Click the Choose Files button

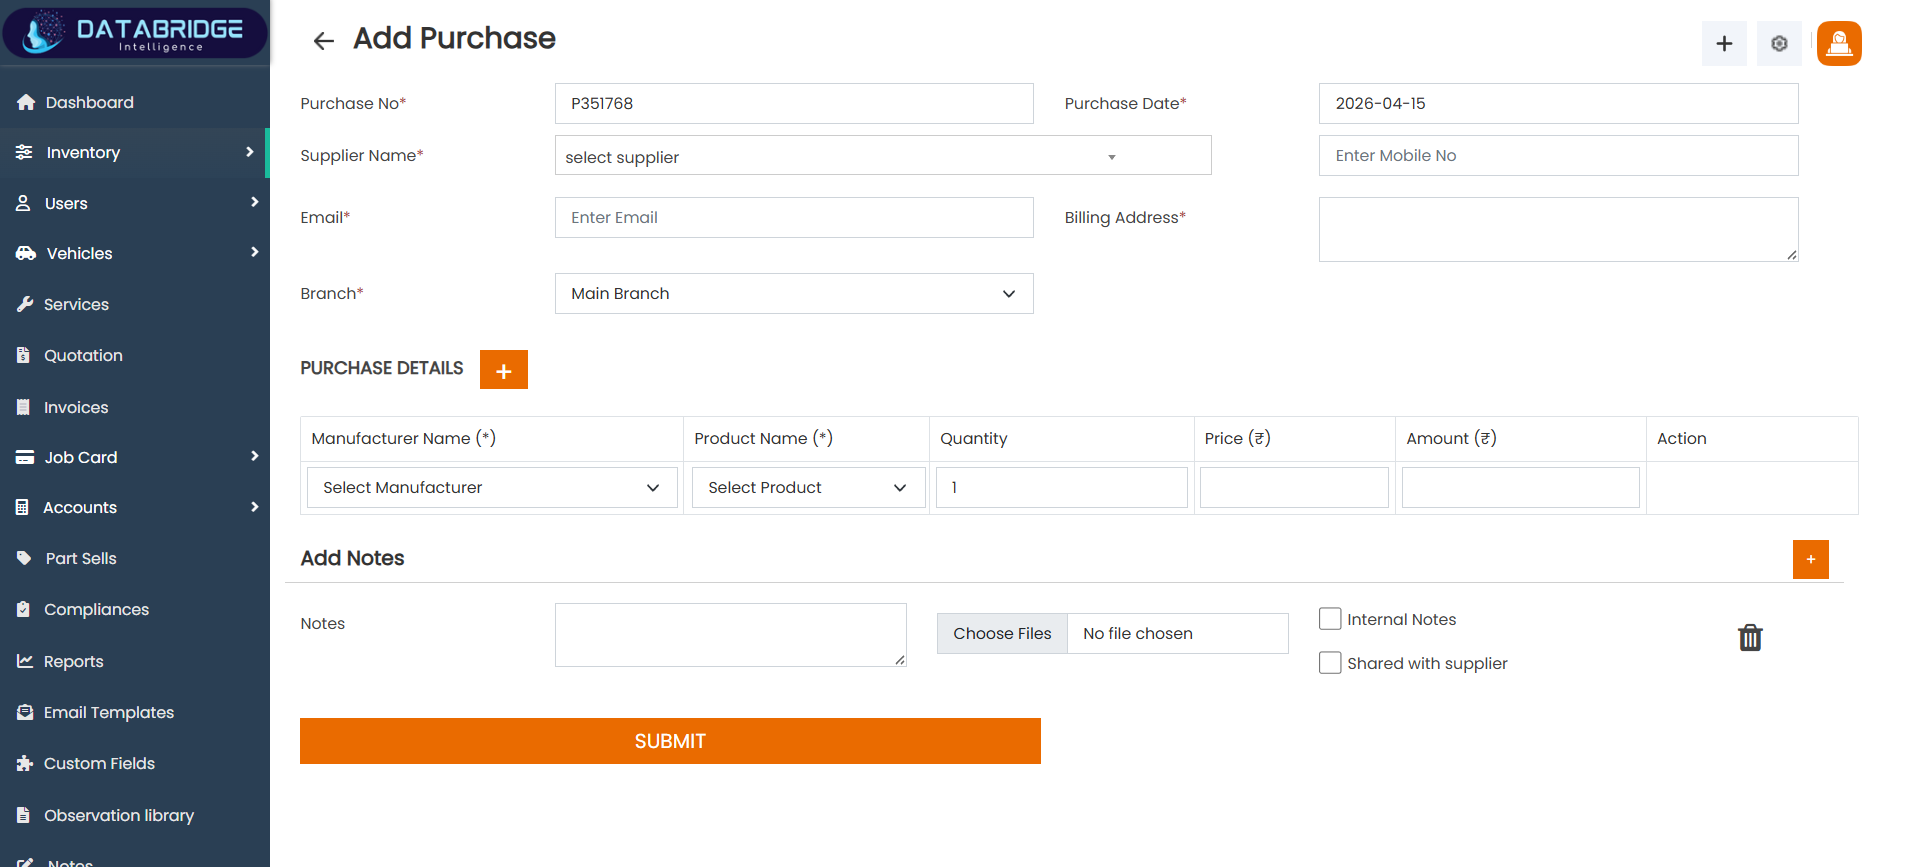pos(1002,633)
